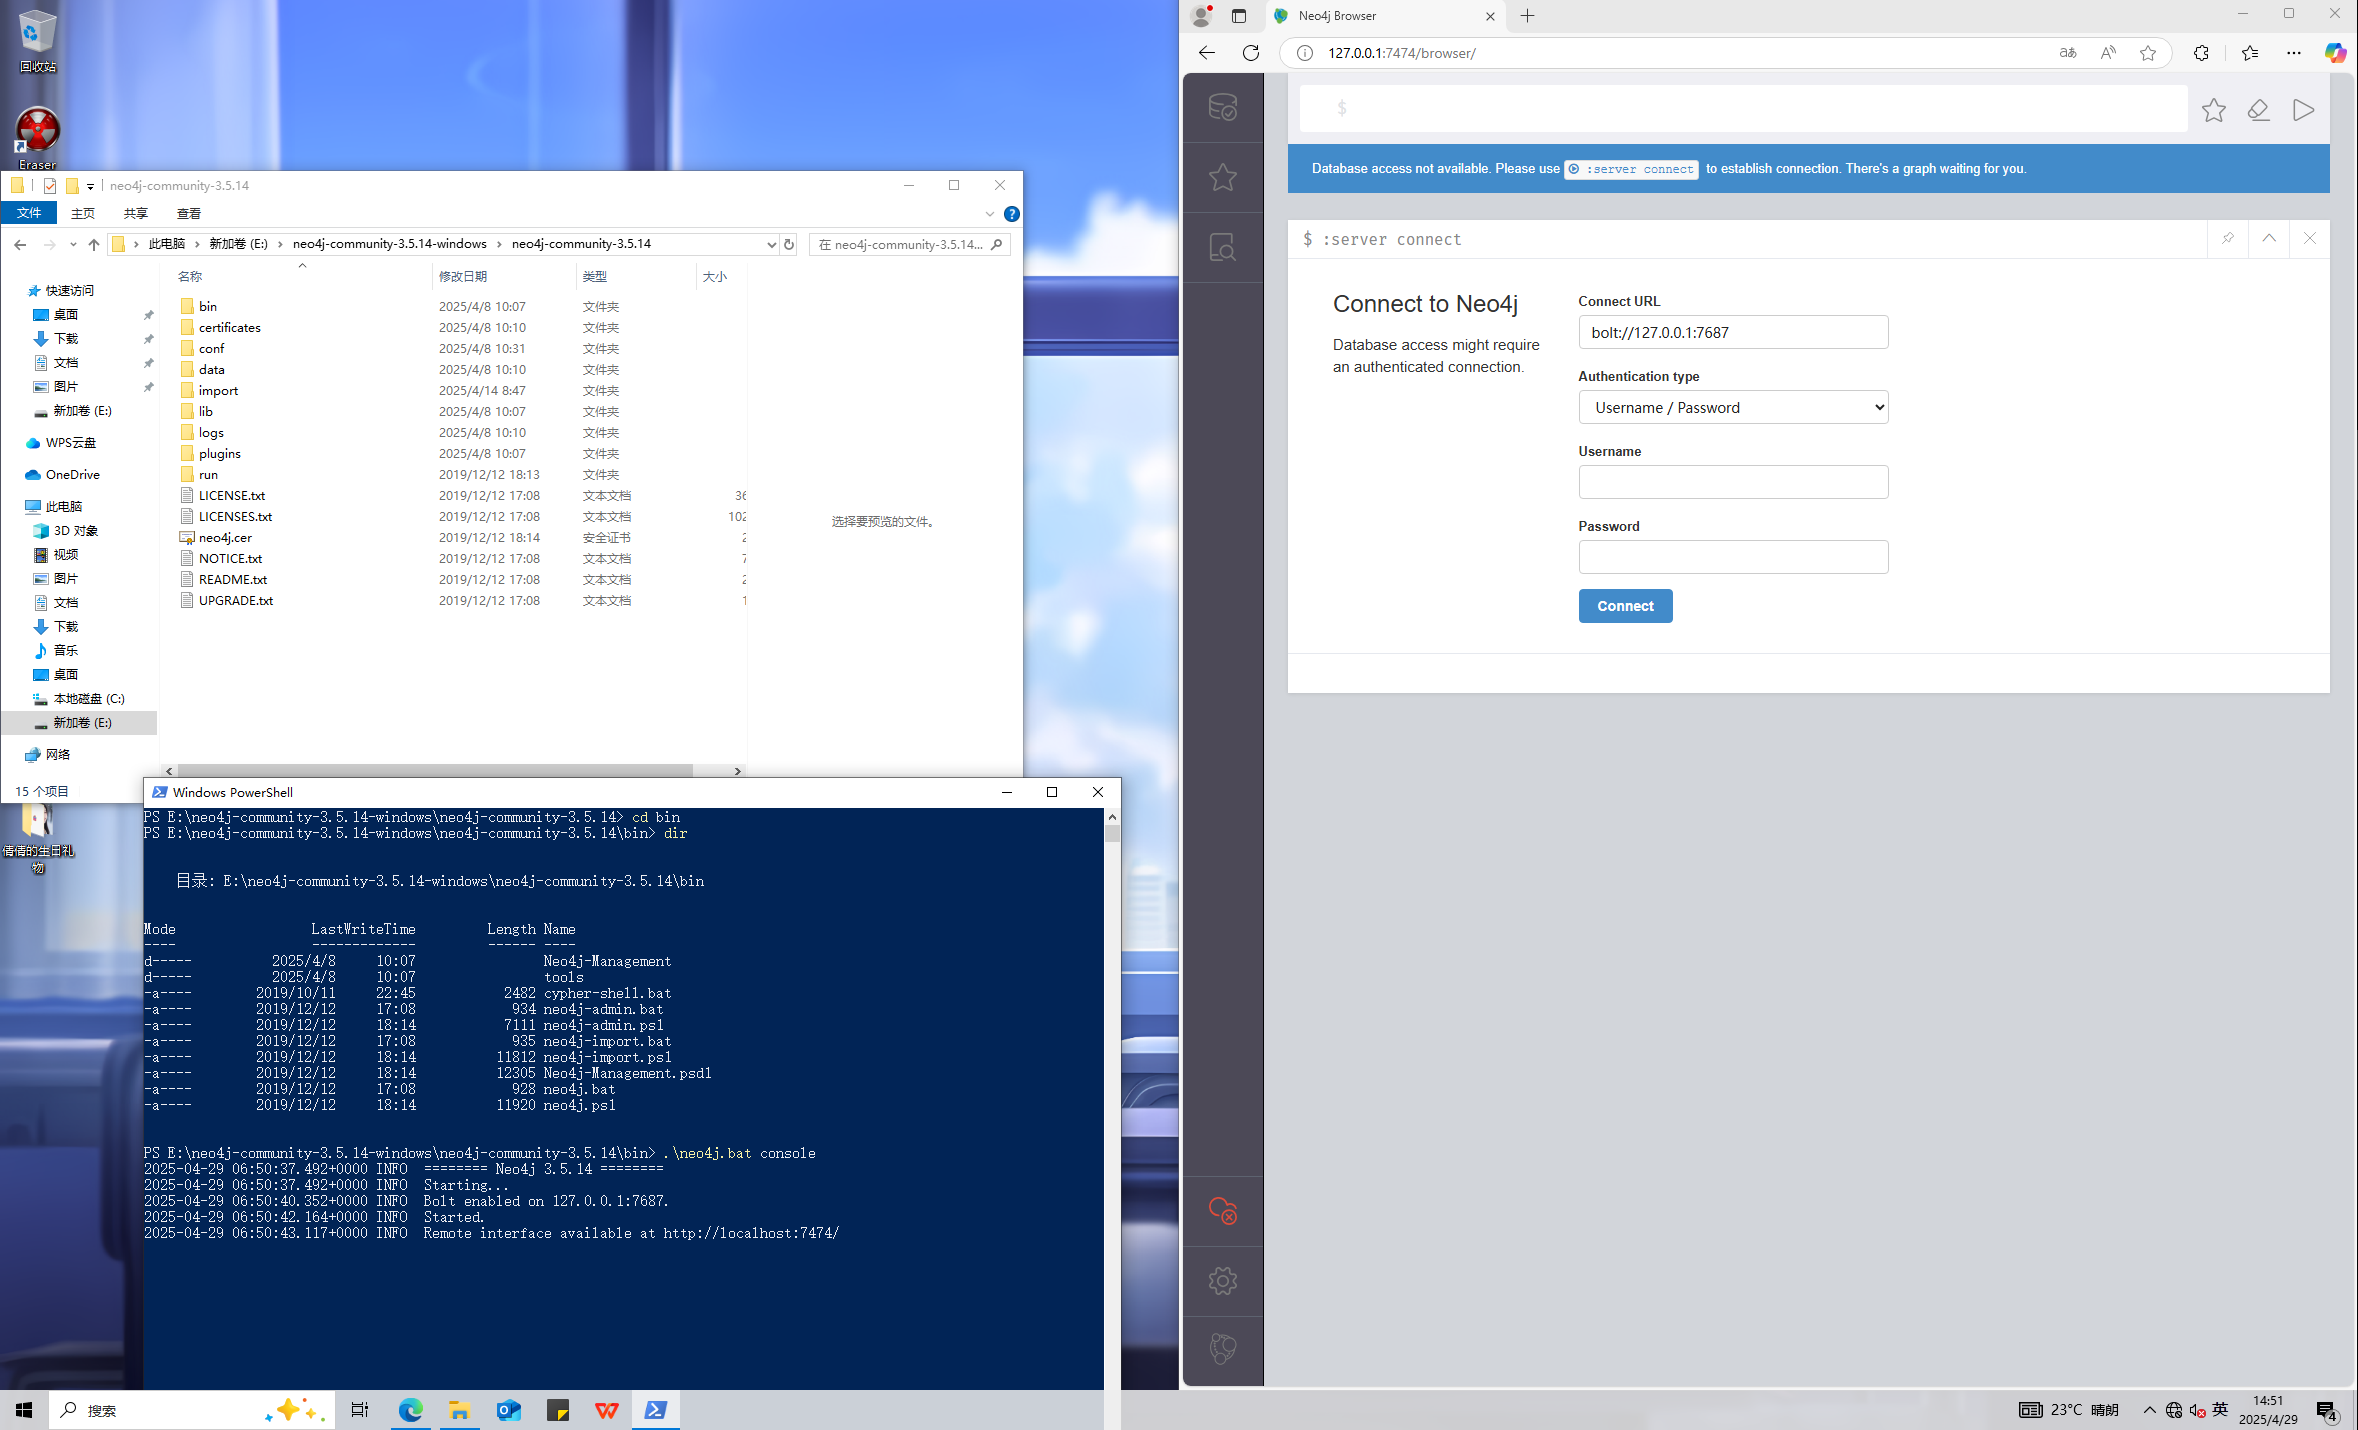This screenshot has width=2358, height=1430.
Task: Open a new tab in Edge
Action: [x=1527, y=16]
